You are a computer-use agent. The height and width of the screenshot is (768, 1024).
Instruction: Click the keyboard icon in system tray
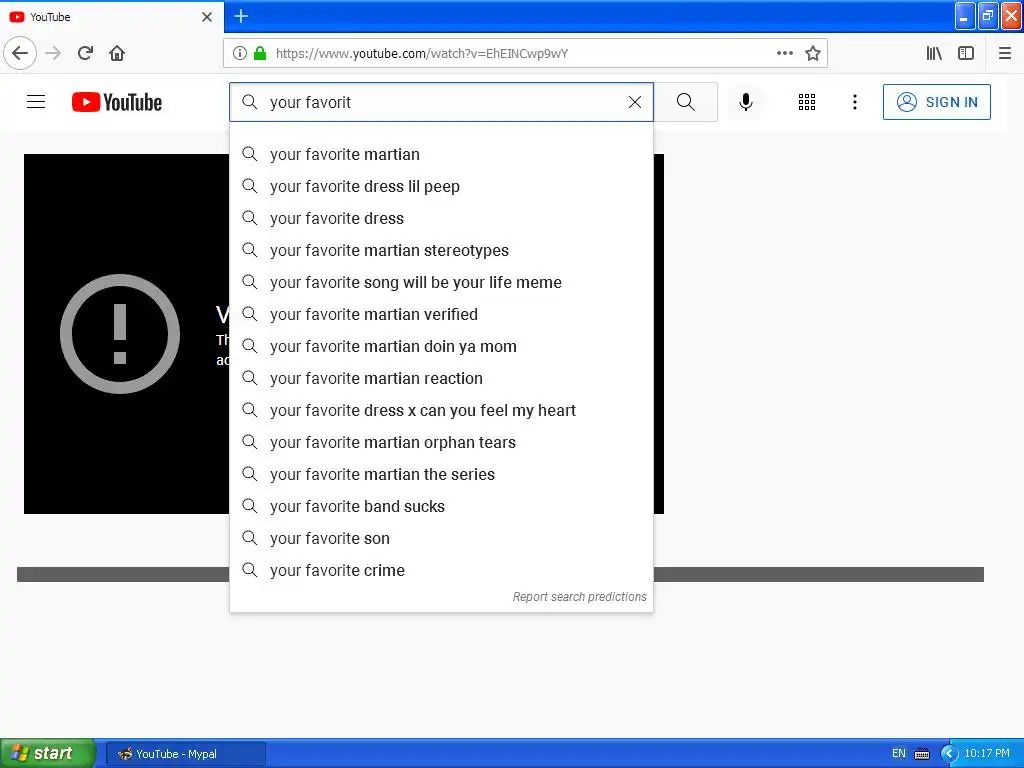pyautogui.click(x=922, y=754)
